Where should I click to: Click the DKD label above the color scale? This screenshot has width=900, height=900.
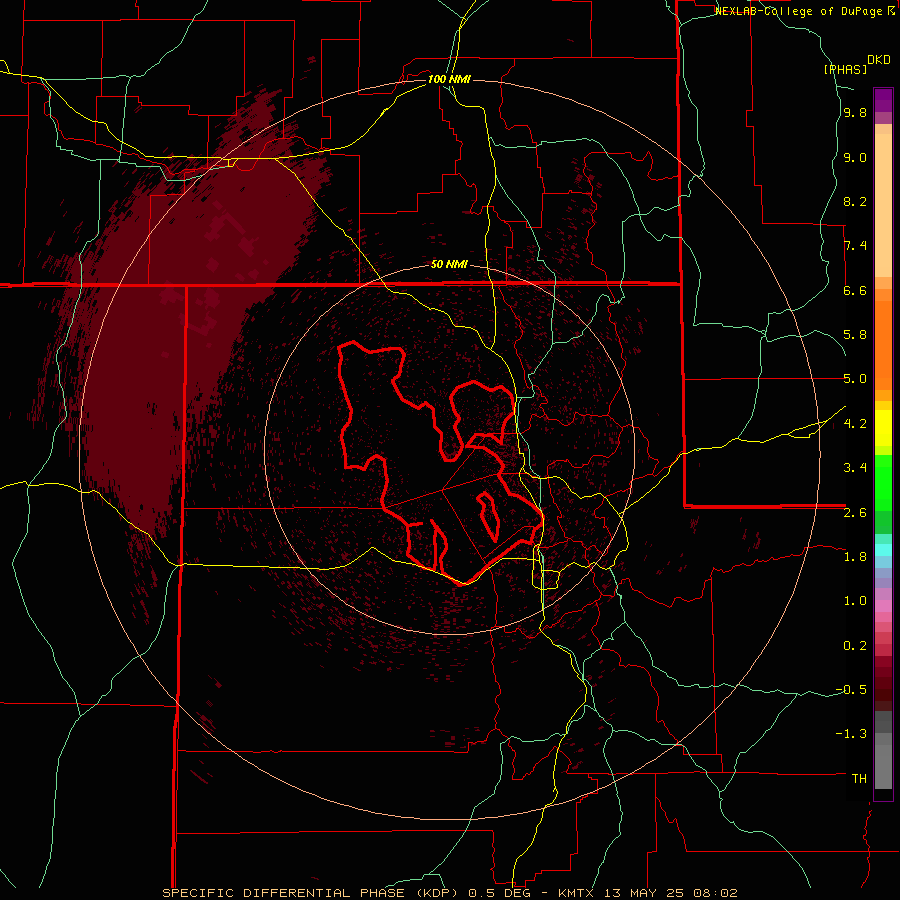pyautogui.click(x=879, y=60)
